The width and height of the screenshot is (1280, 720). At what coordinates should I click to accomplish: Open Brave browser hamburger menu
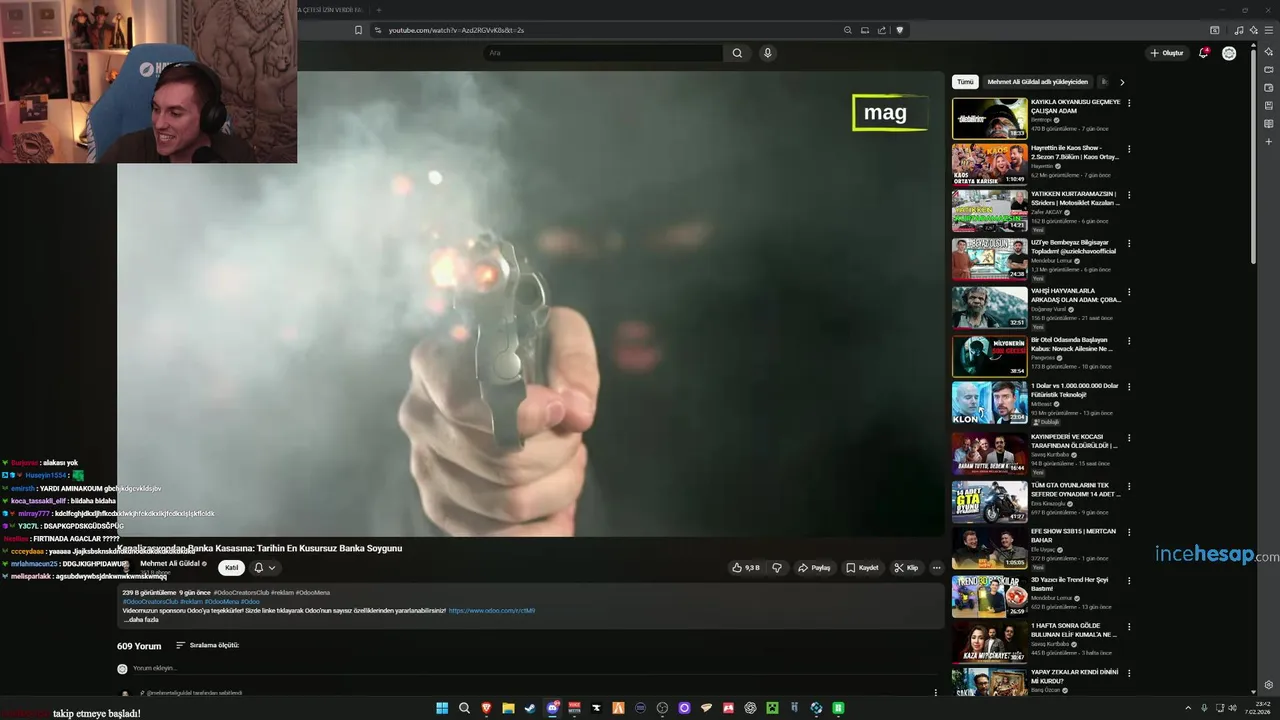[x=1269, y=30]
